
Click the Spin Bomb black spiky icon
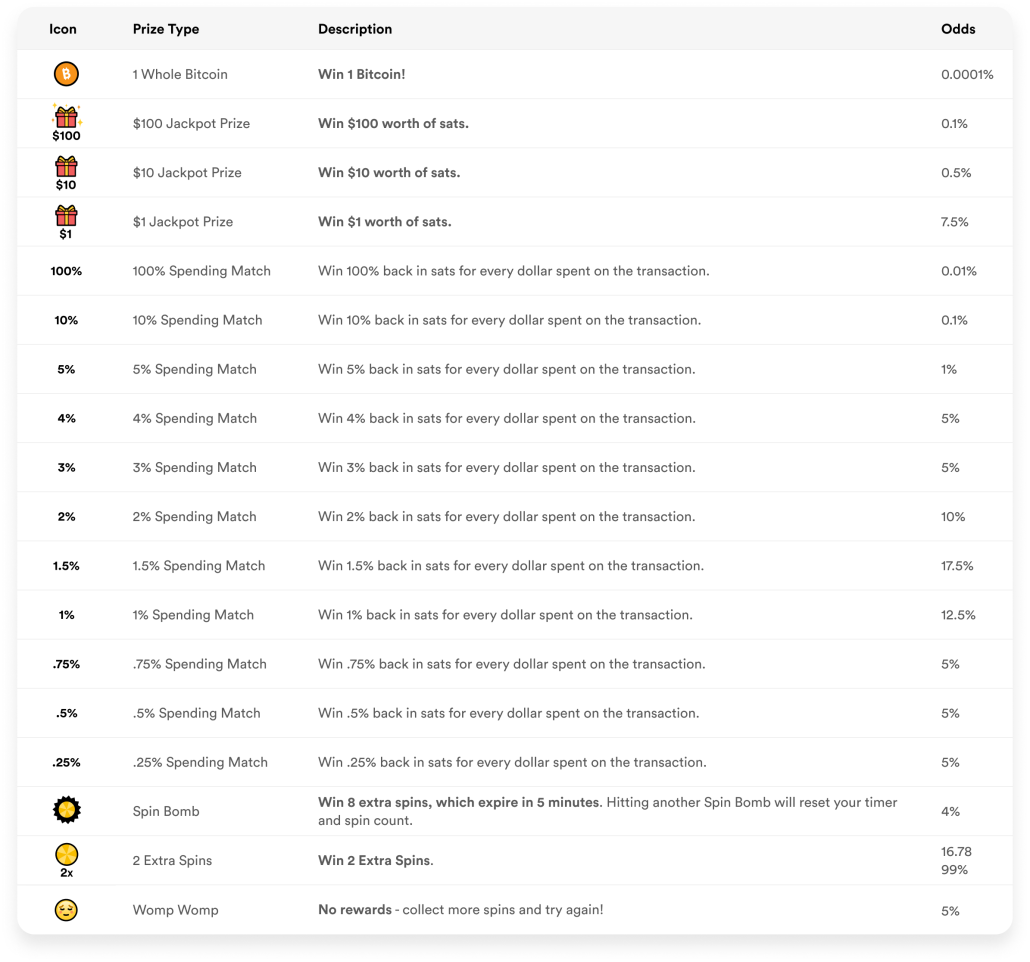[66, 810]
